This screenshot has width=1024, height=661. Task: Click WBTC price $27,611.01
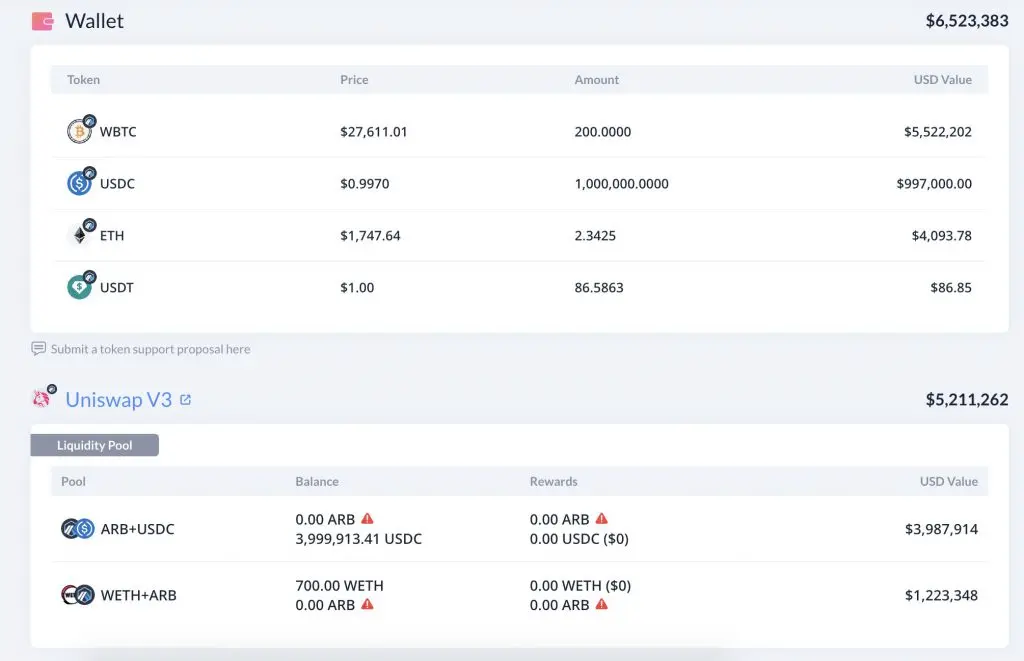tap(374, 132)
